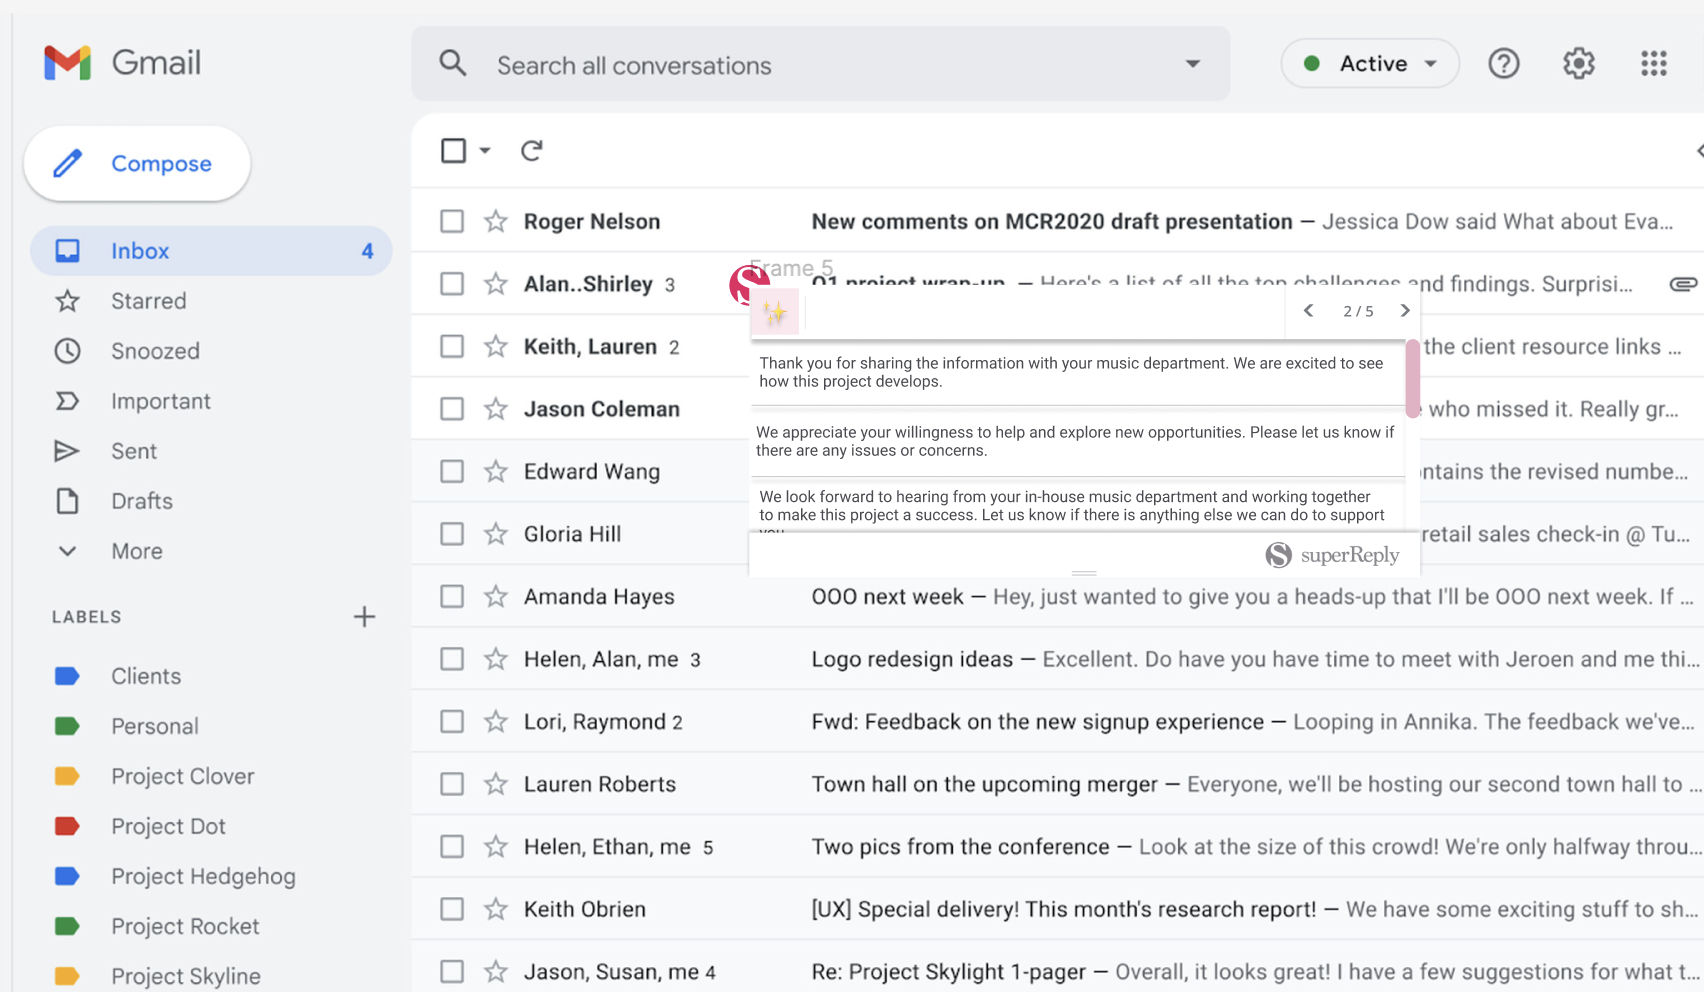Screen dimensions: 1704x992
Task: Star the Amanda Hayes email
Action: tap(496, 597)
